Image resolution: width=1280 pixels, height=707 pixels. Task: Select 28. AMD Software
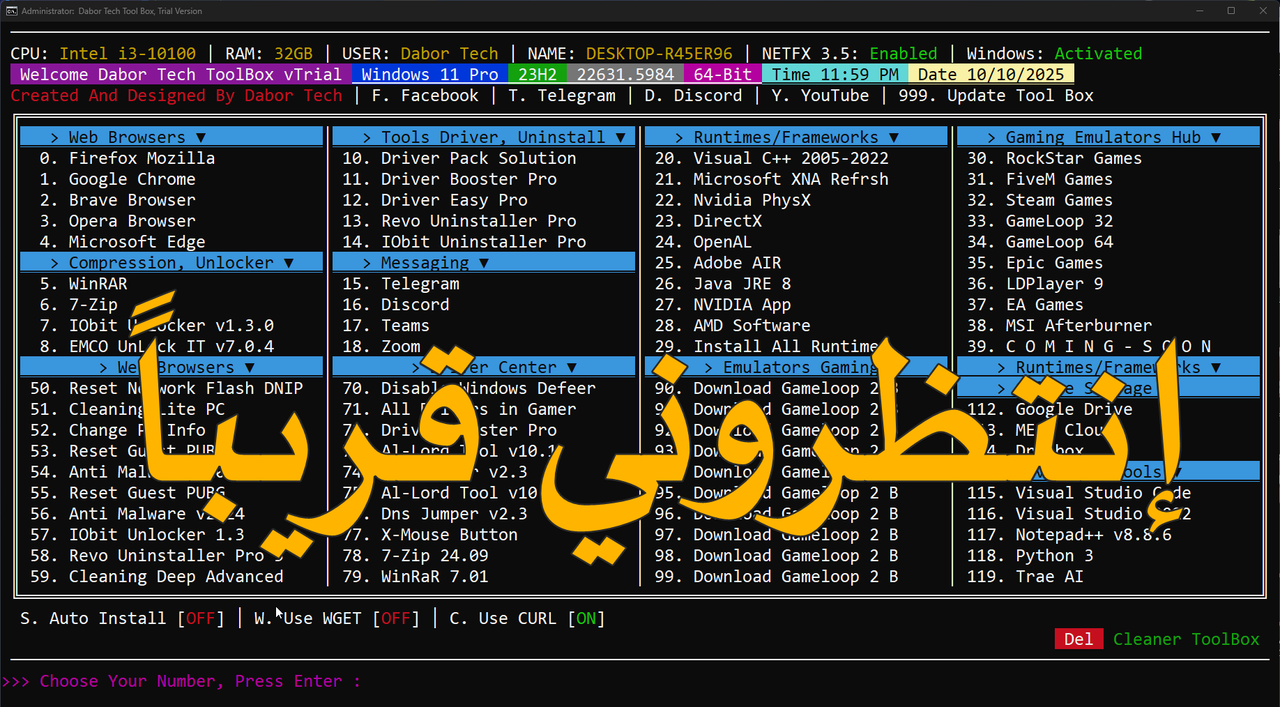pyautogui.click(x=733, y=326)
